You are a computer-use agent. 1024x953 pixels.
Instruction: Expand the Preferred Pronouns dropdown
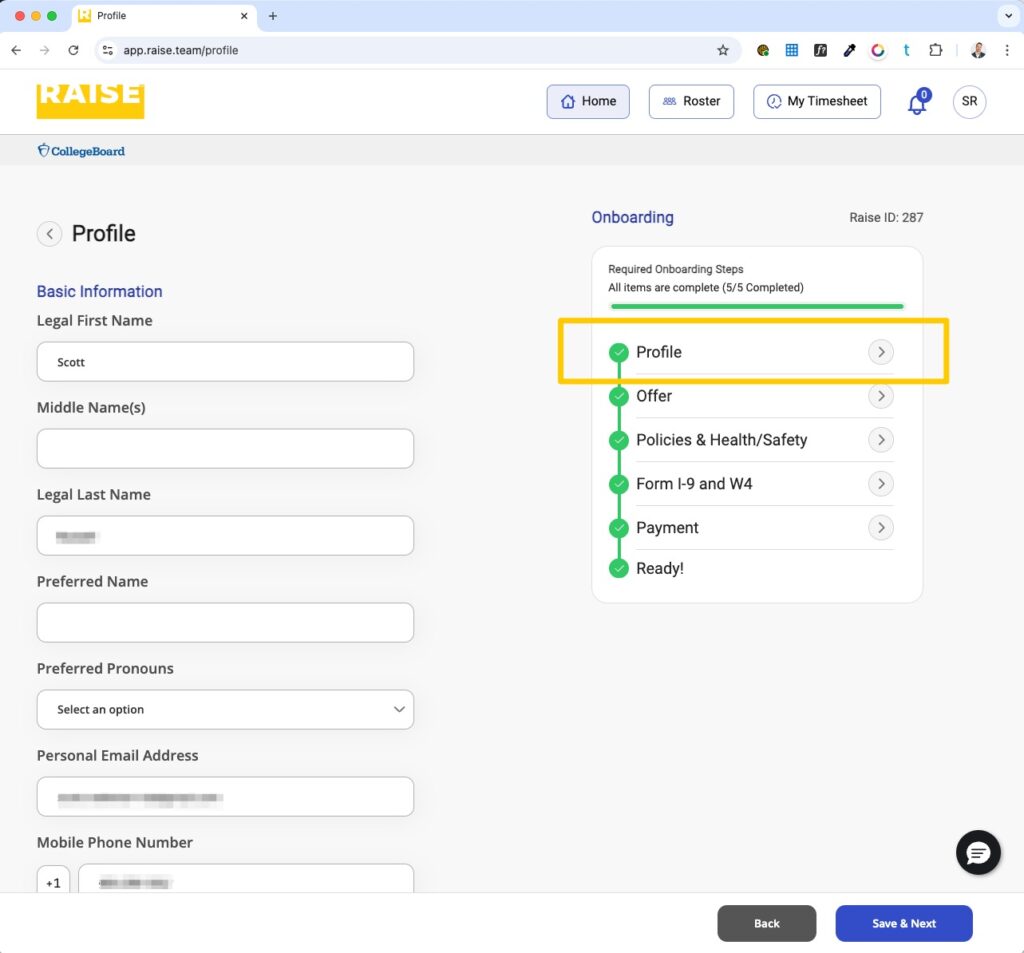pyautogui.click(x=225, y=709)
